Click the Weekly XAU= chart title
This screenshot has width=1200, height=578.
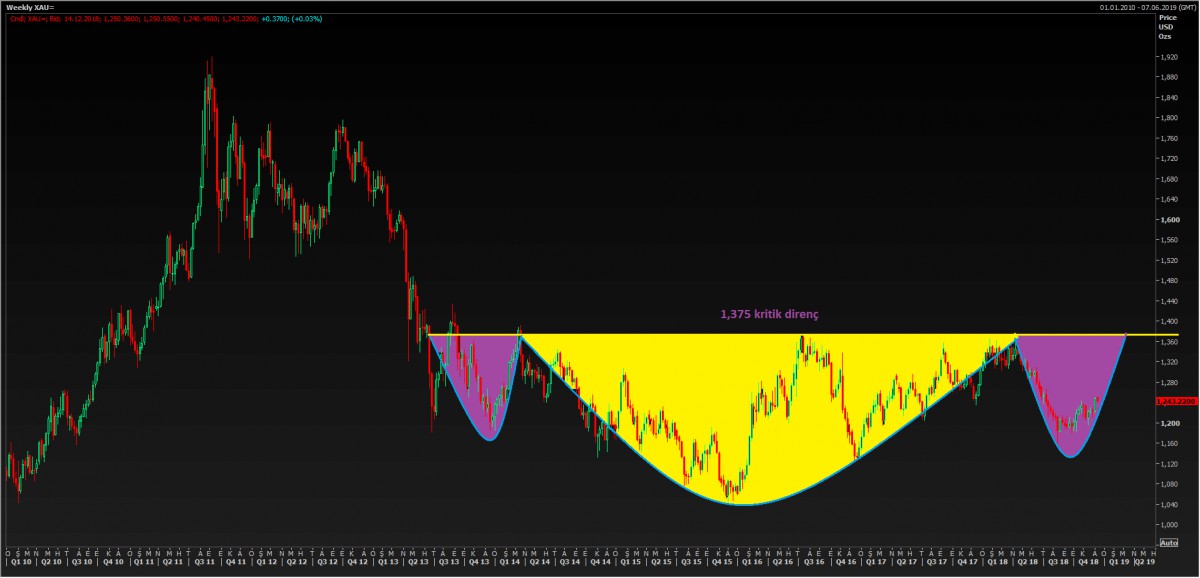click(x=31, y=7)
